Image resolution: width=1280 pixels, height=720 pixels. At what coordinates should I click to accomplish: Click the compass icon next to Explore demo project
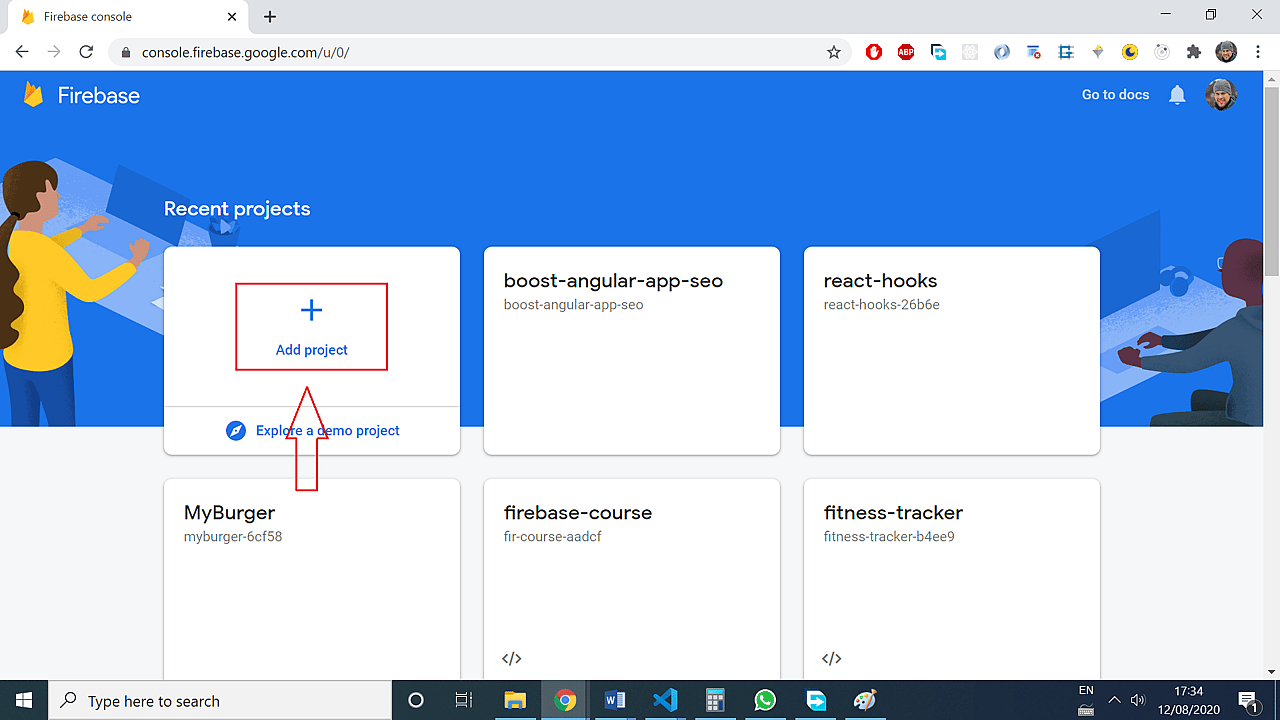[x=236, y=430]
